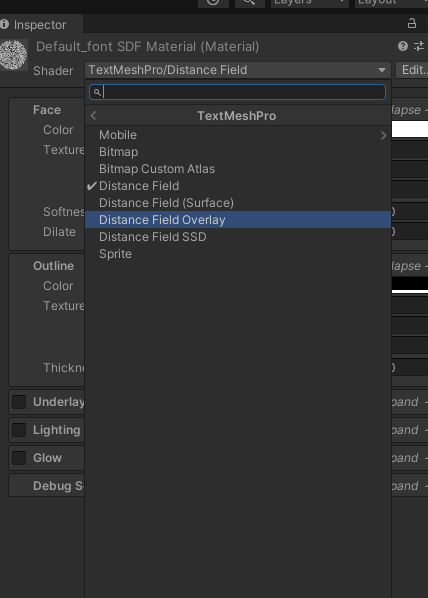Click the Shader label
428x598 pixels.
pyautogui.click(x=53, y=71)
